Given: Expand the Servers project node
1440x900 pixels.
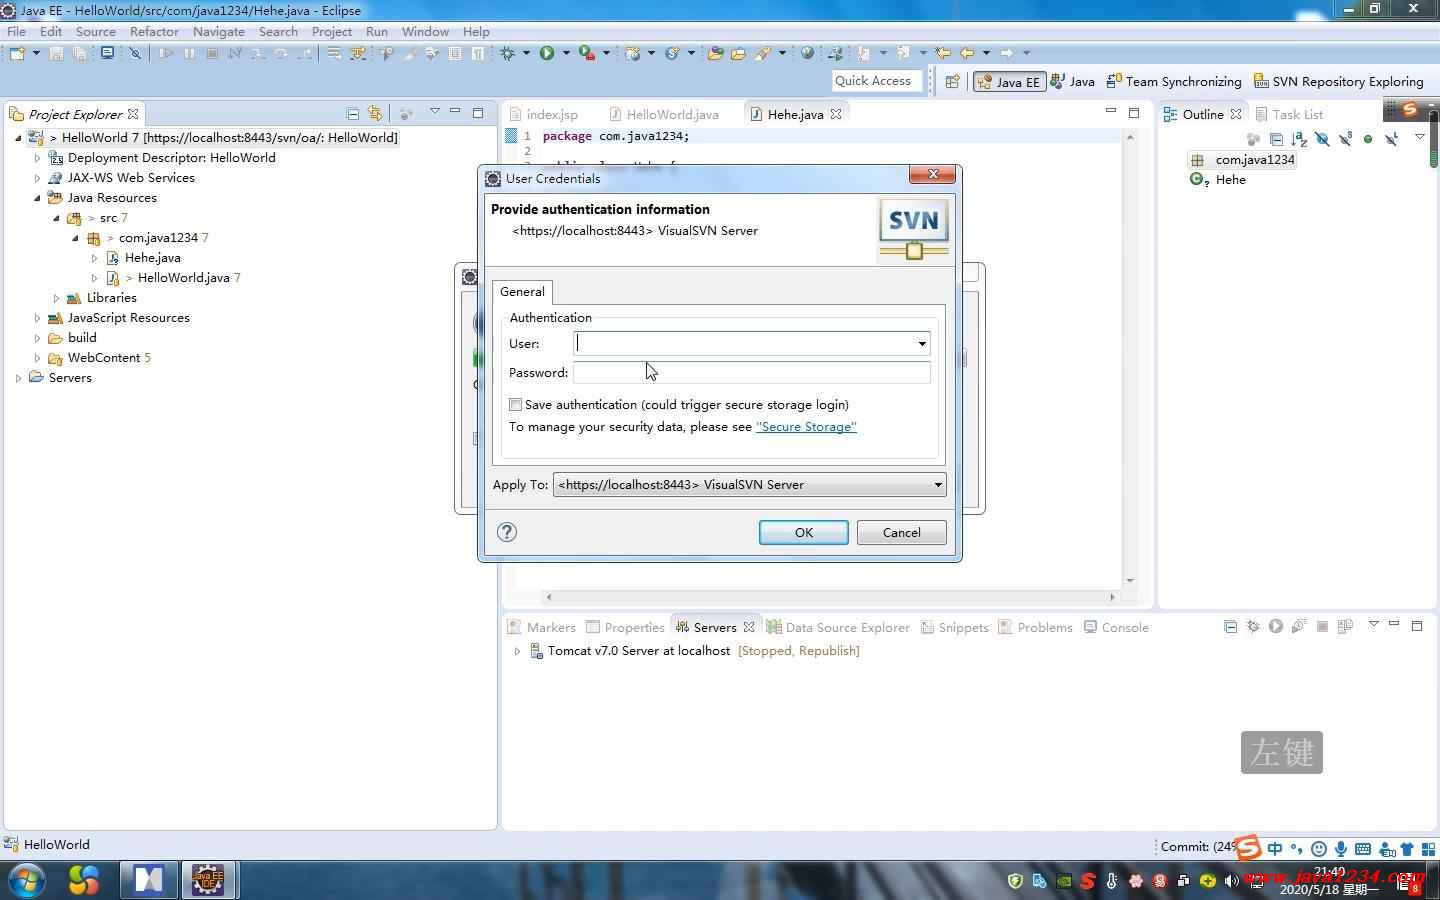Looking at the screenshot, I should pos(18,377).
